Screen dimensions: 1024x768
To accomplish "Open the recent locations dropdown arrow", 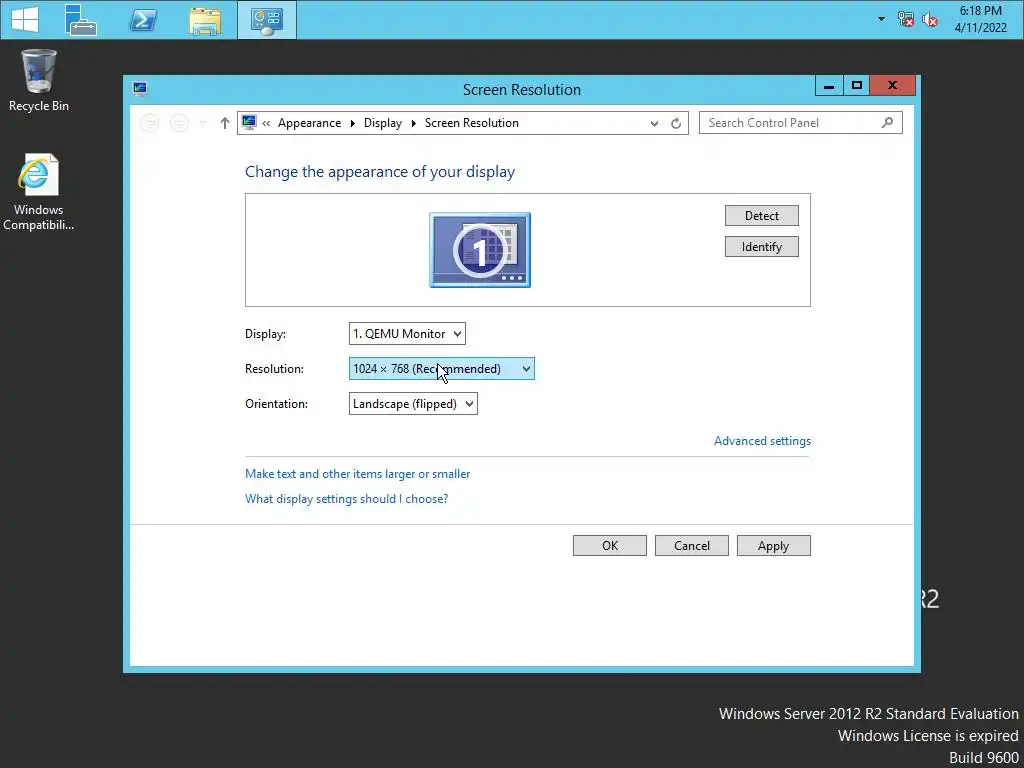I will (202, 123).
